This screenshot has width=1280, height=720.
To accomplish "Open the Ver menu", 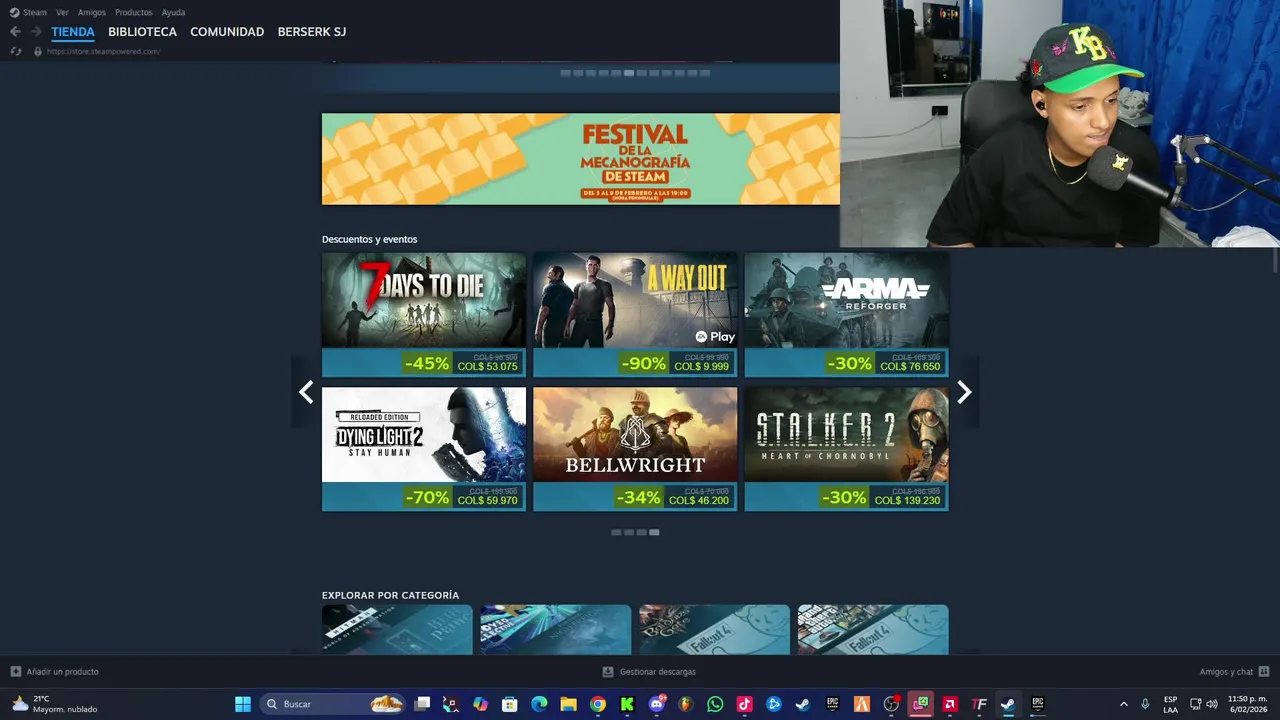I will tap(62, 12).
